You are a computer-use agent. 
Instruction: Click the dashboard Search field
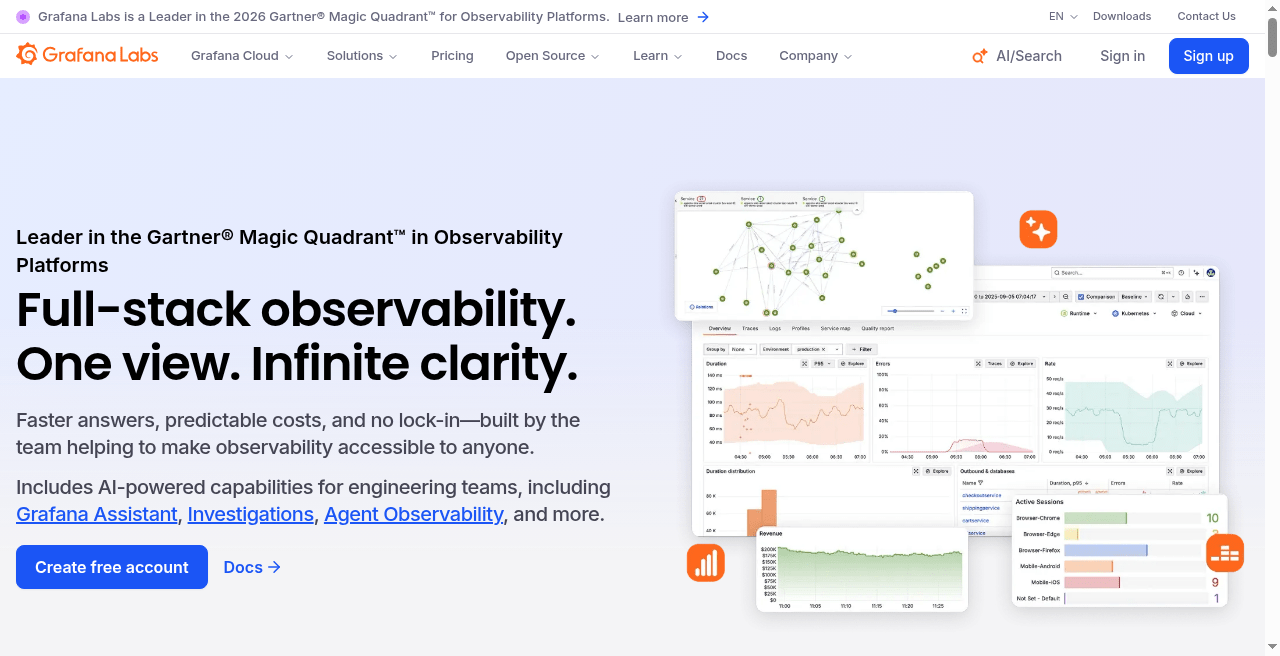(1112, 273)
